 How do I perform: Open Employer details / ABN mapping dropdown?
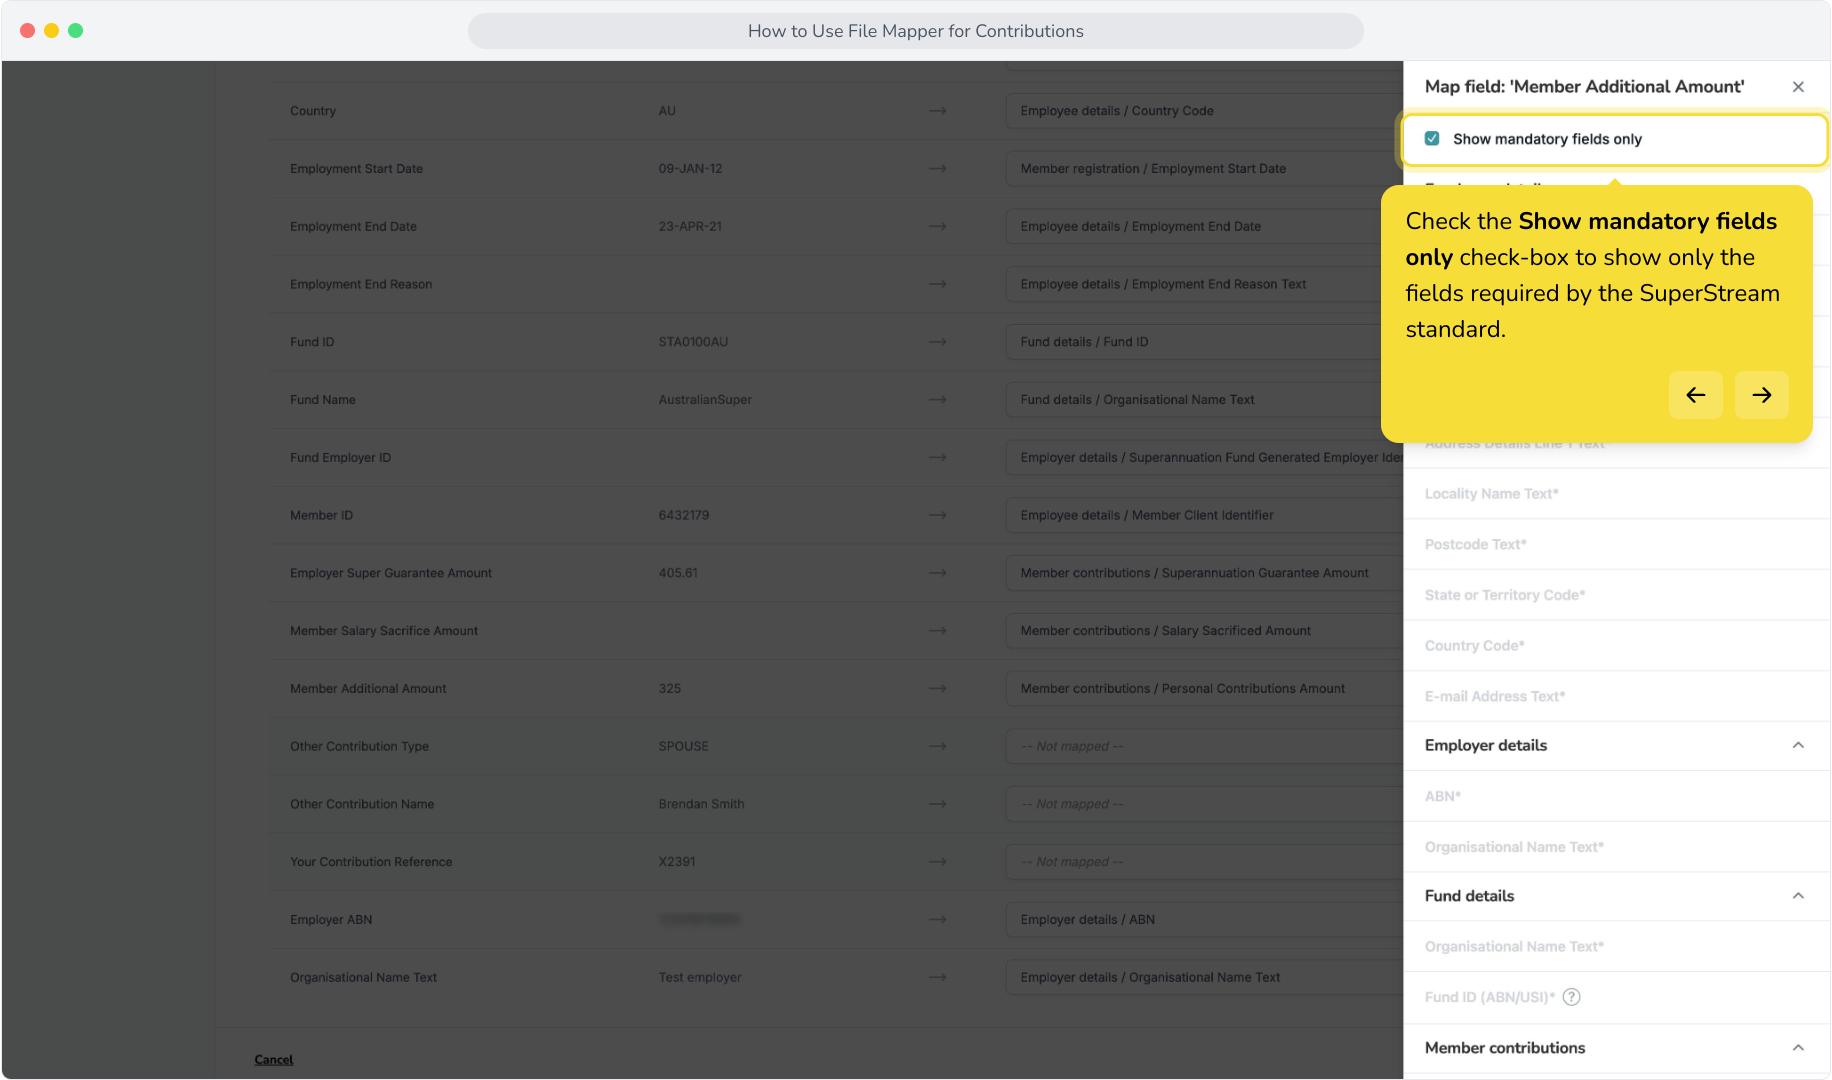coord(1204,920)
